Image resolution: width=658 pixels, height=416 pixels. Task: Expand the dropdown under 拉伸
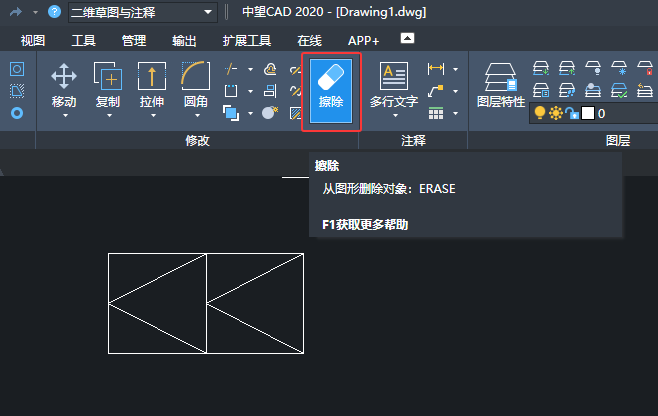[153, 115]
